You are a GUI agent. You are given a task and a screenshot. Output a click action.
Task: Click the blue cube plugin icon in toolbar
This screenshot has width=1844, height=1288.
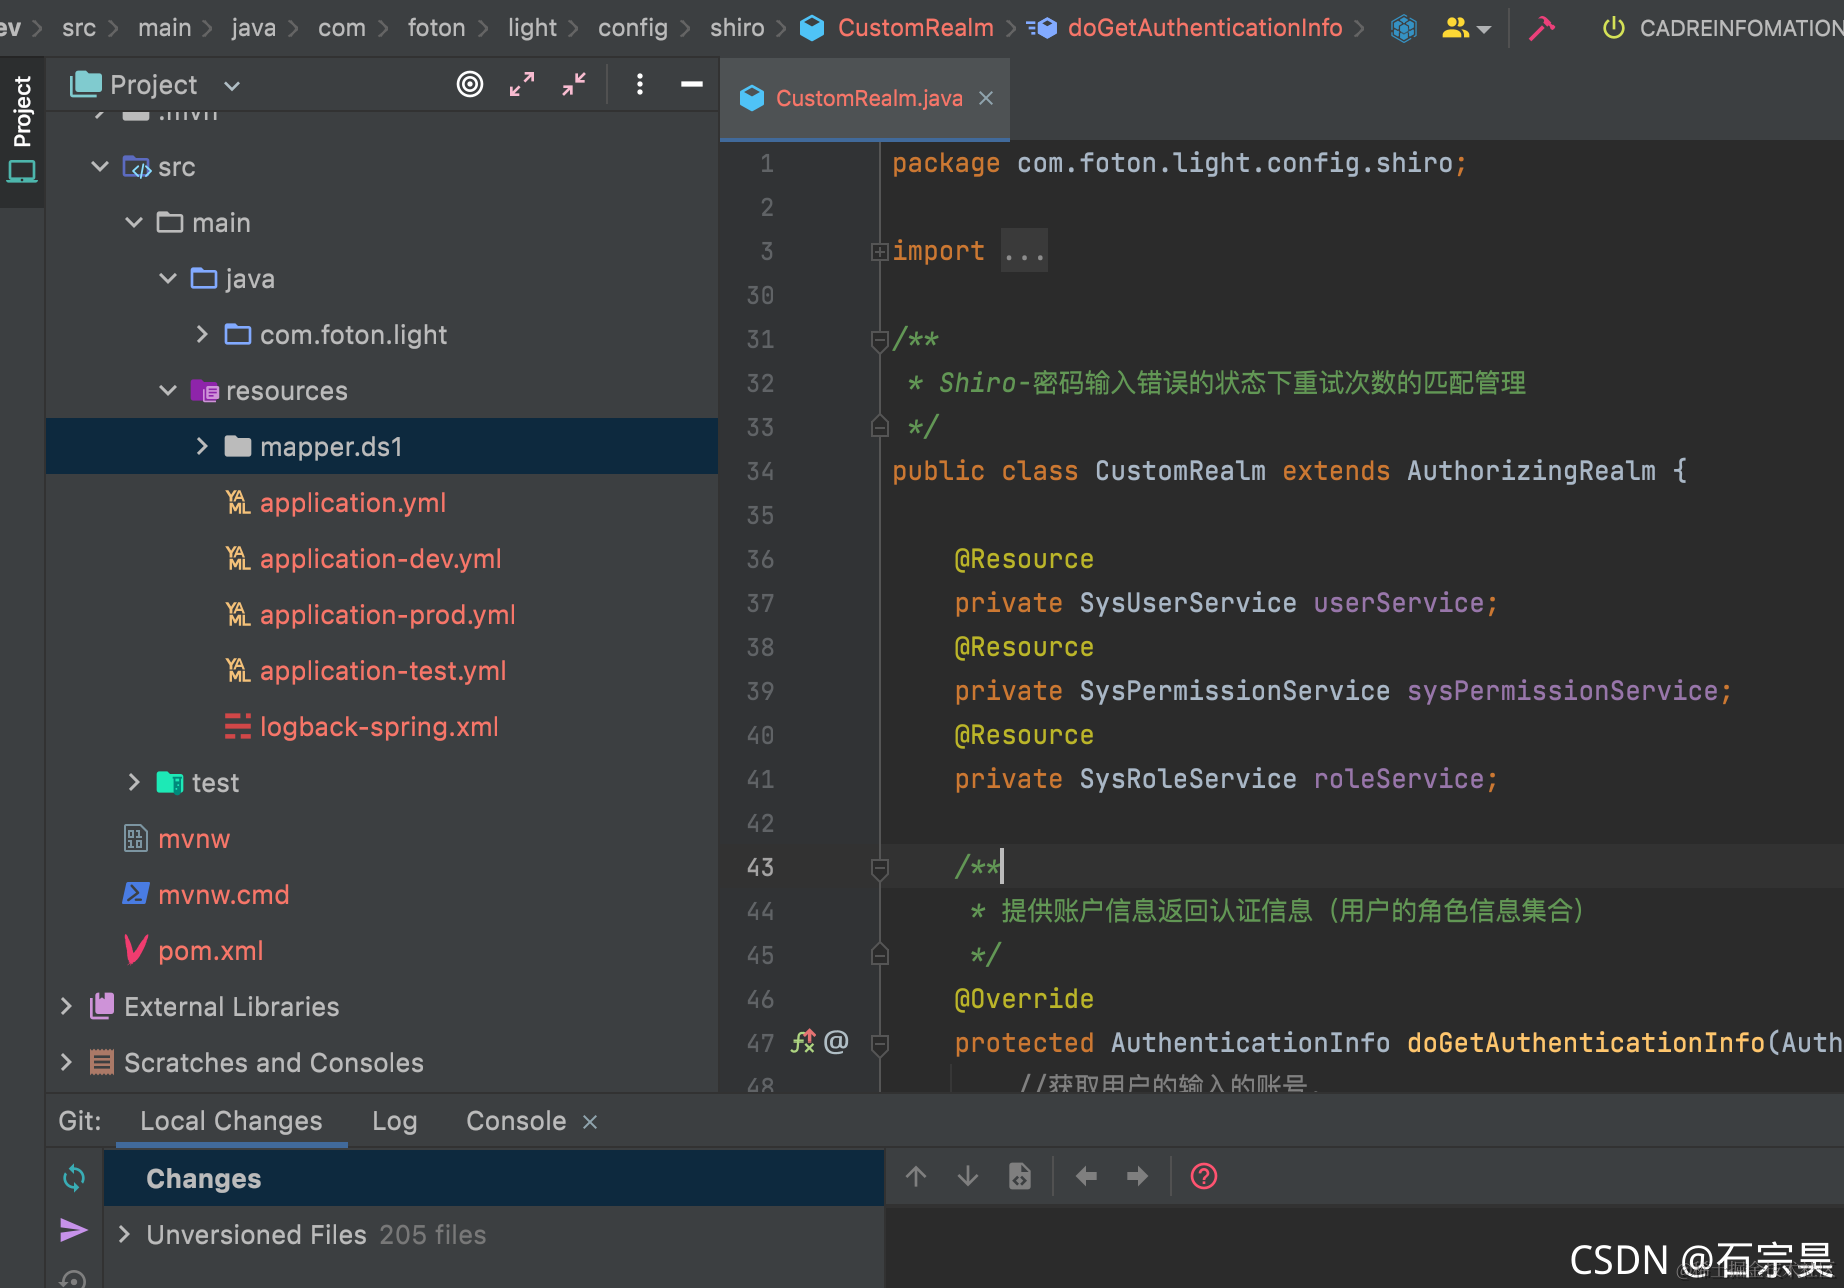pos(1404,28)
